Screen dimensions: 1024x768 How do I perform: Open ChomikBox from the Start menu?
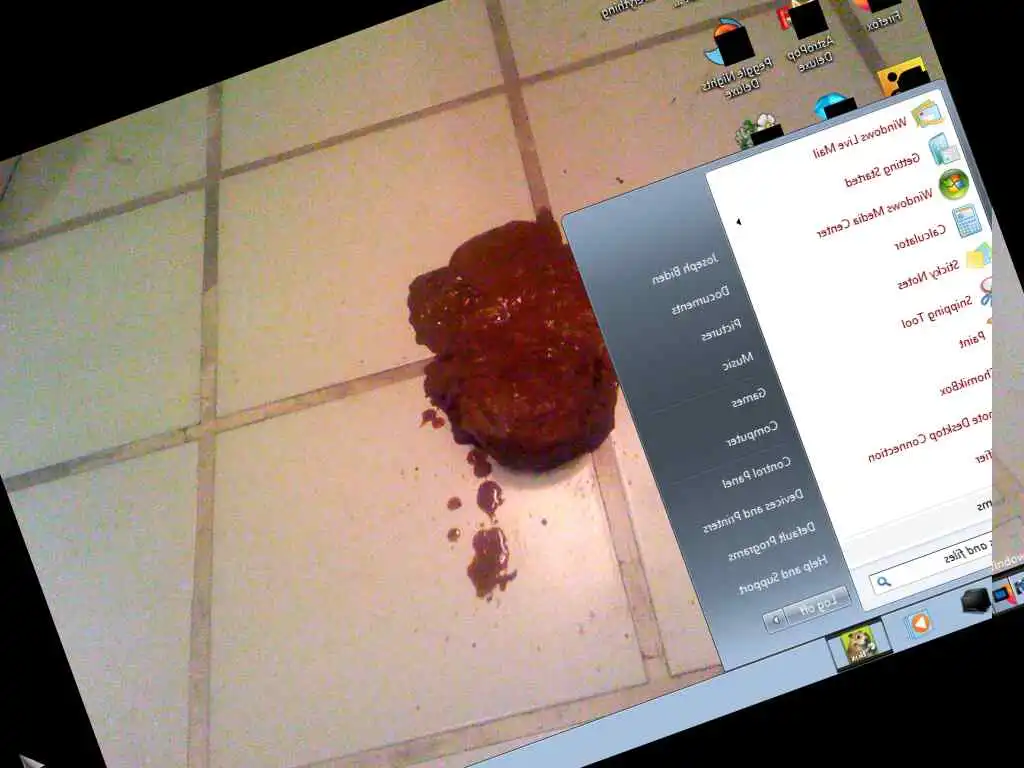[967, 383]
